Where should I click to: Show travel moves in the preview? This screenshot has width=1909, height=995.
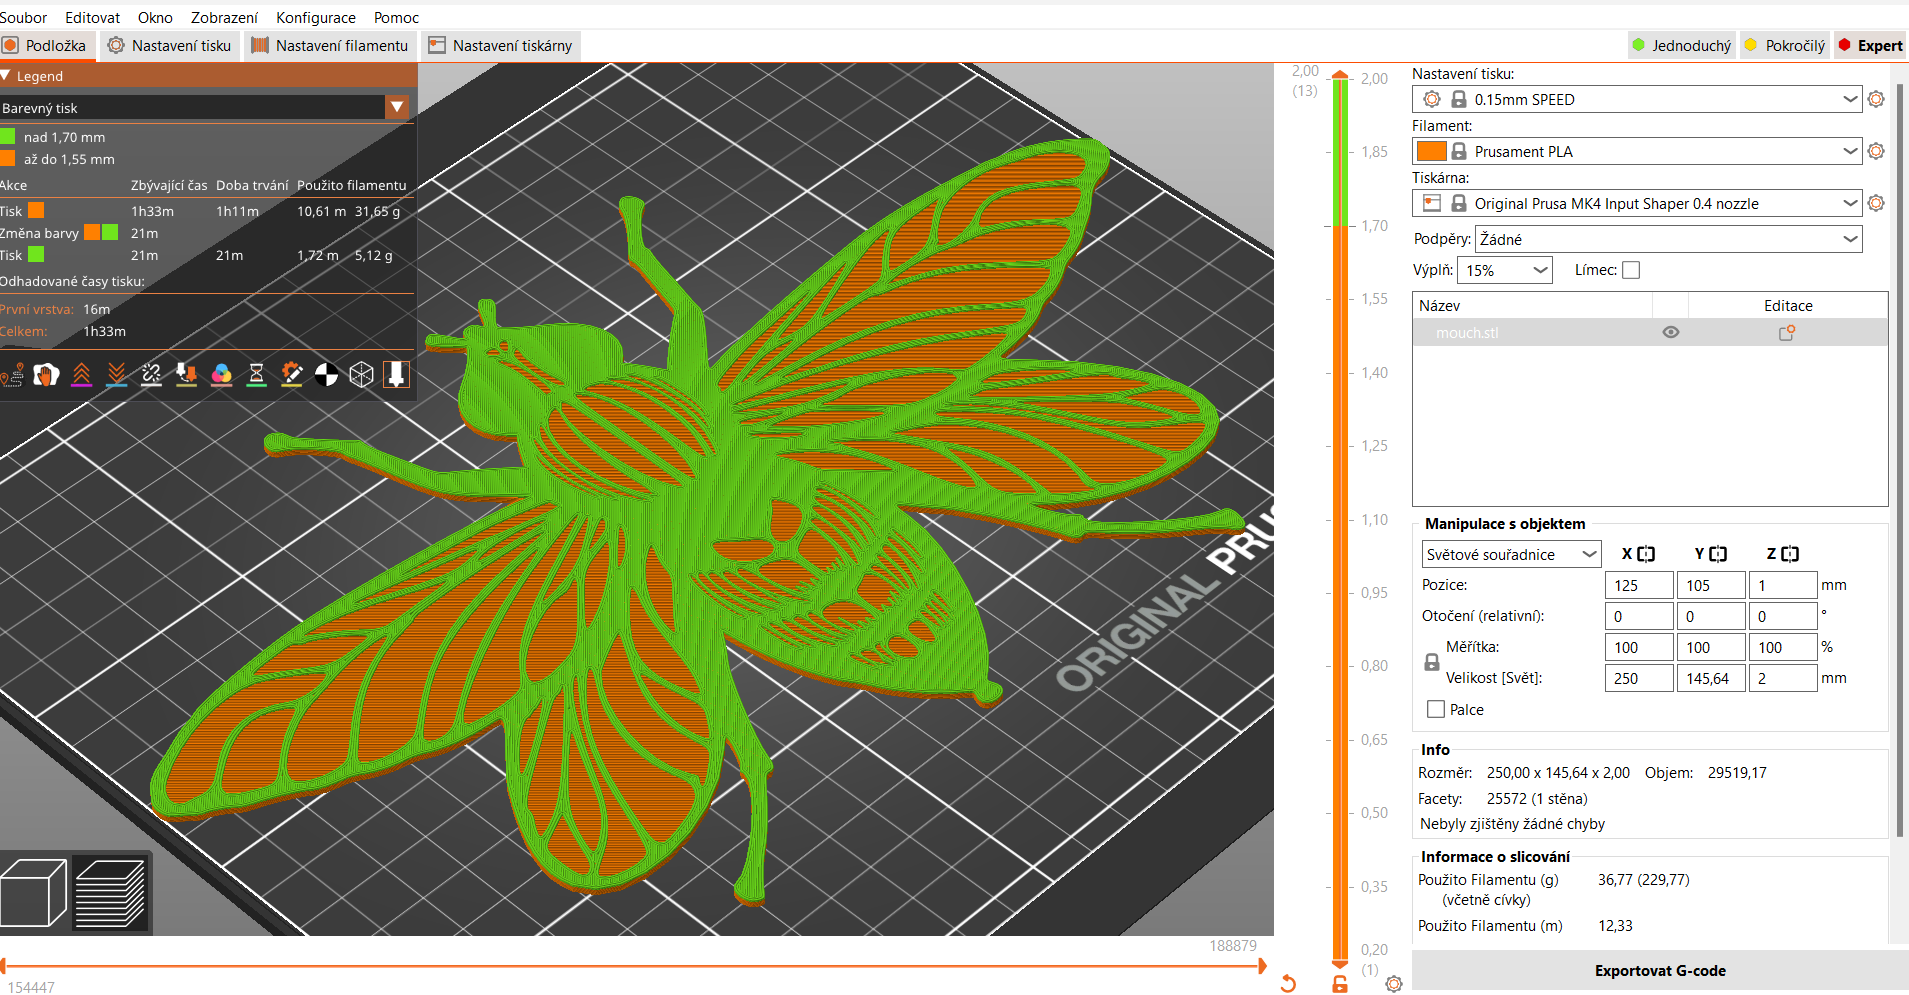click(x=12, y=375)
